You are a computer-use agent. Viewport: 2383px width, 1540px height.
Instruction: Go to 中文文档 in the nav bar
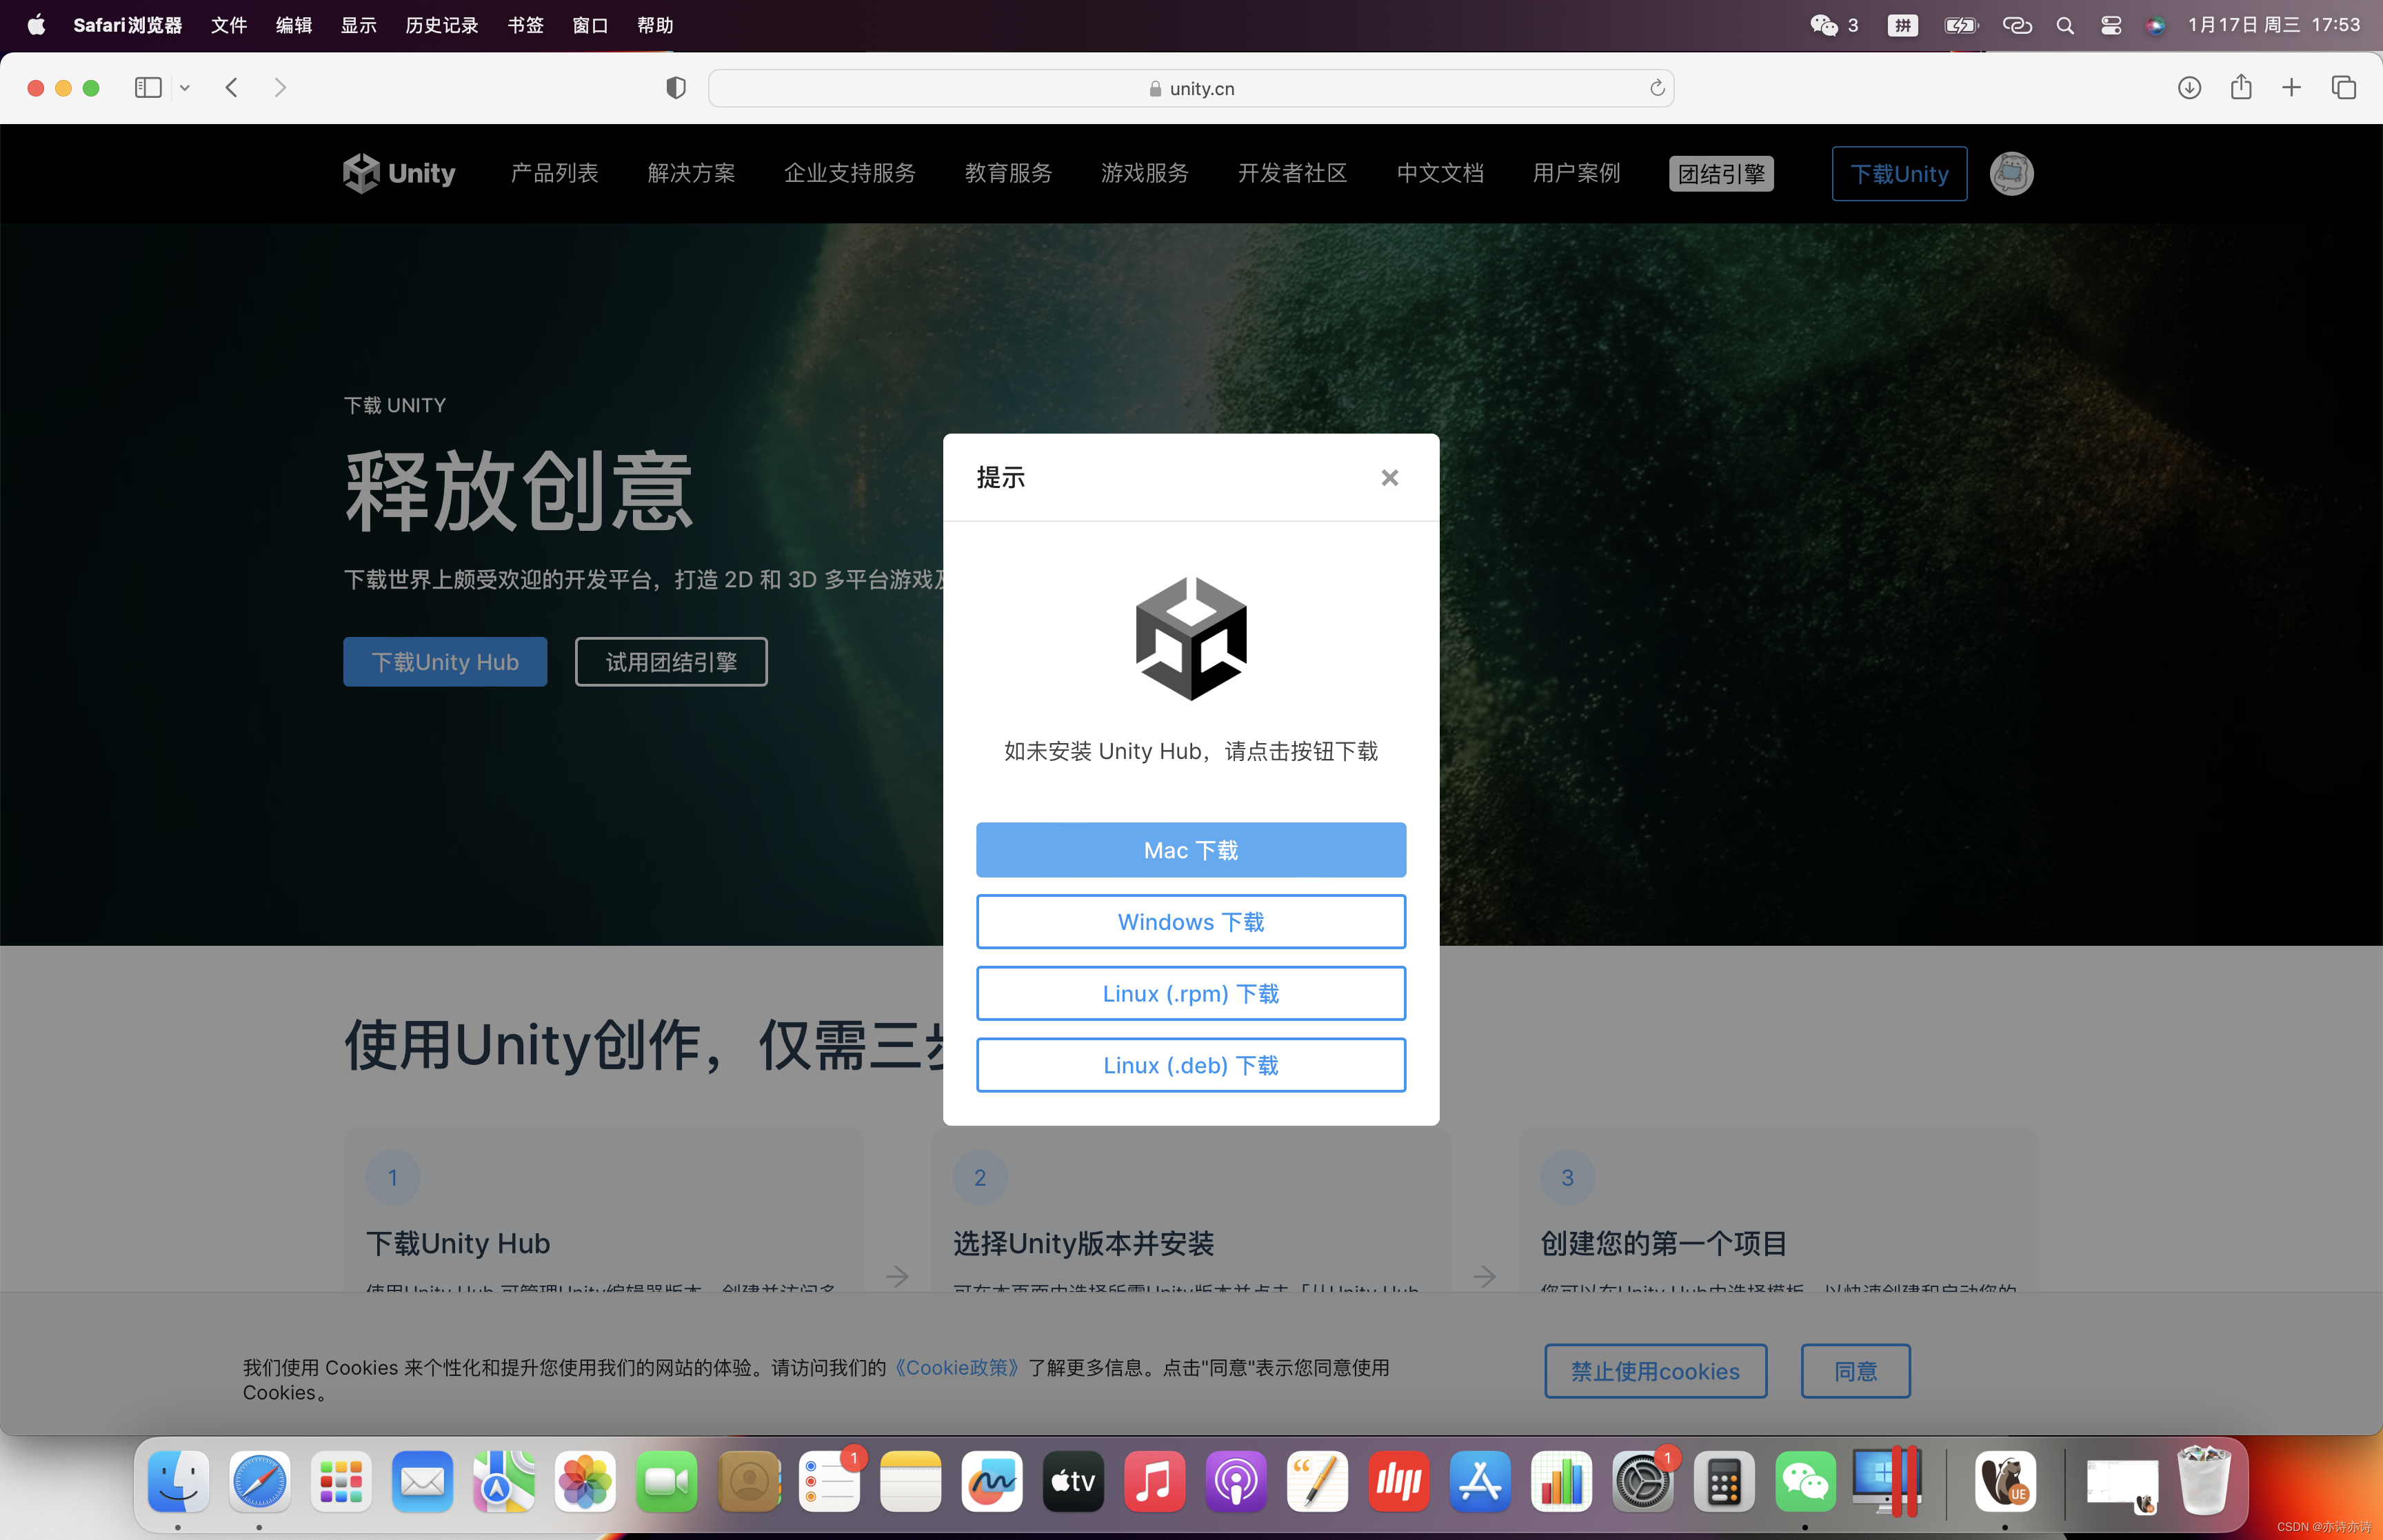[x=1440, y=173]
